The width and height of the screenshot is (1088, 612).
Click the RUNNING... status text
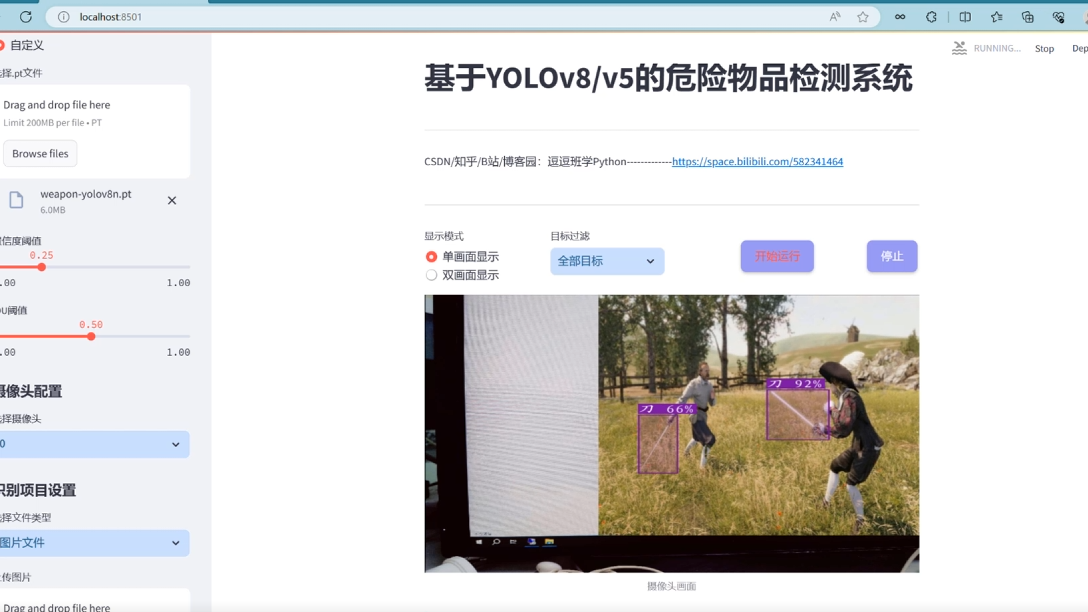(x=997, y=48)
